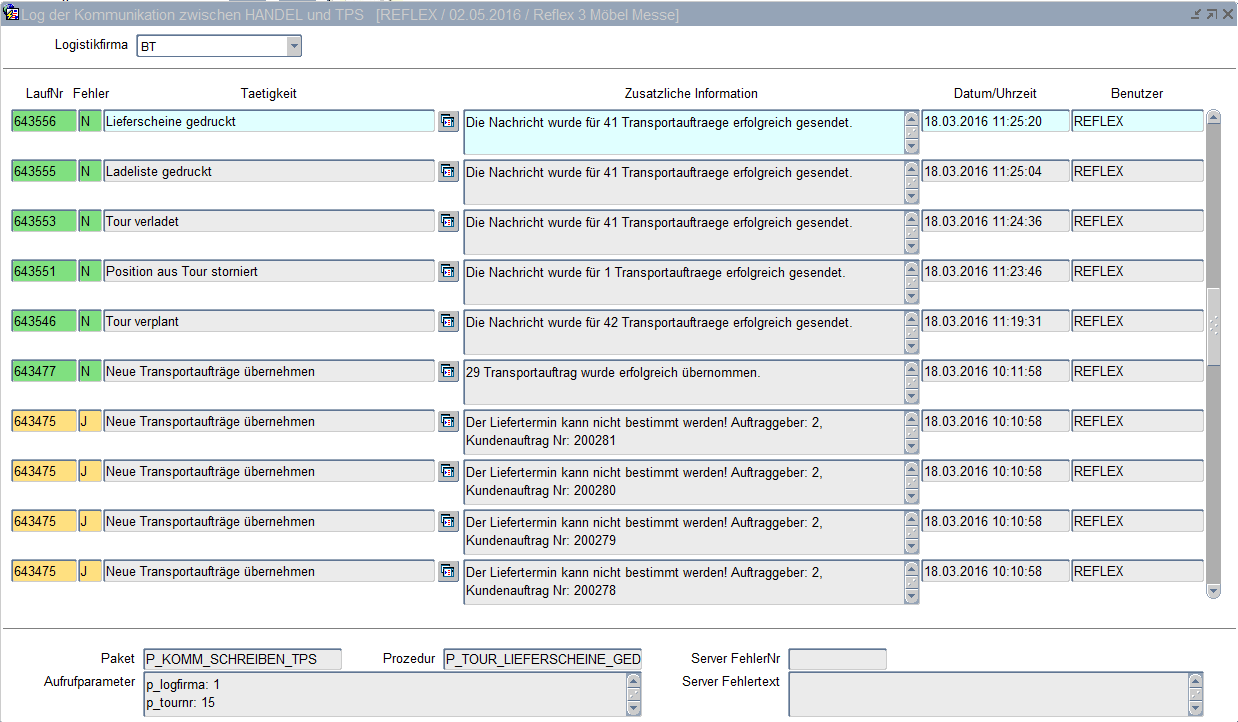Open the editor icon for "Tour verplant"
This screenshot has width=1238, height=722.
(x=448, y=321)
